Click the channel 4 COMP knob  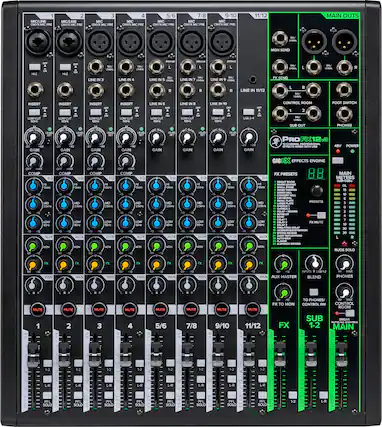tap(125, 161)
